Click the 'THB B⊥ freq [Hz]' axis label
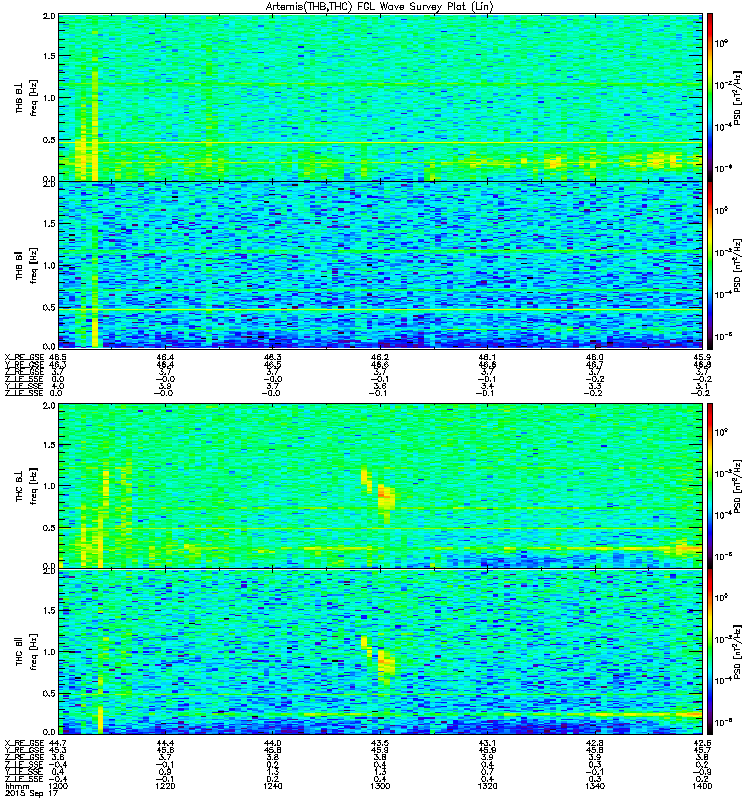The image size is (750, 800). [27, 98]
